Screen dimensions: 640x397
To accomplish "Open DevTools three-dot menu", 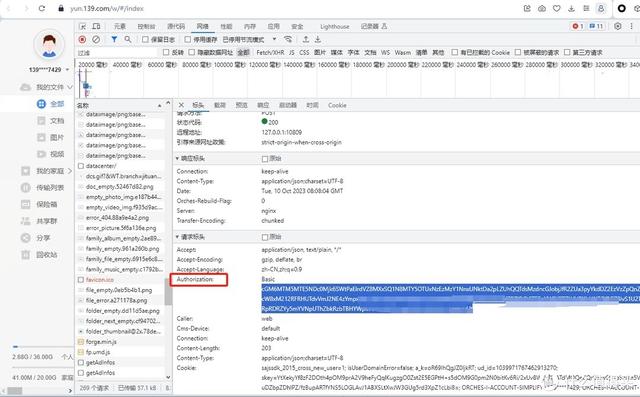I will tap(631, 26).
